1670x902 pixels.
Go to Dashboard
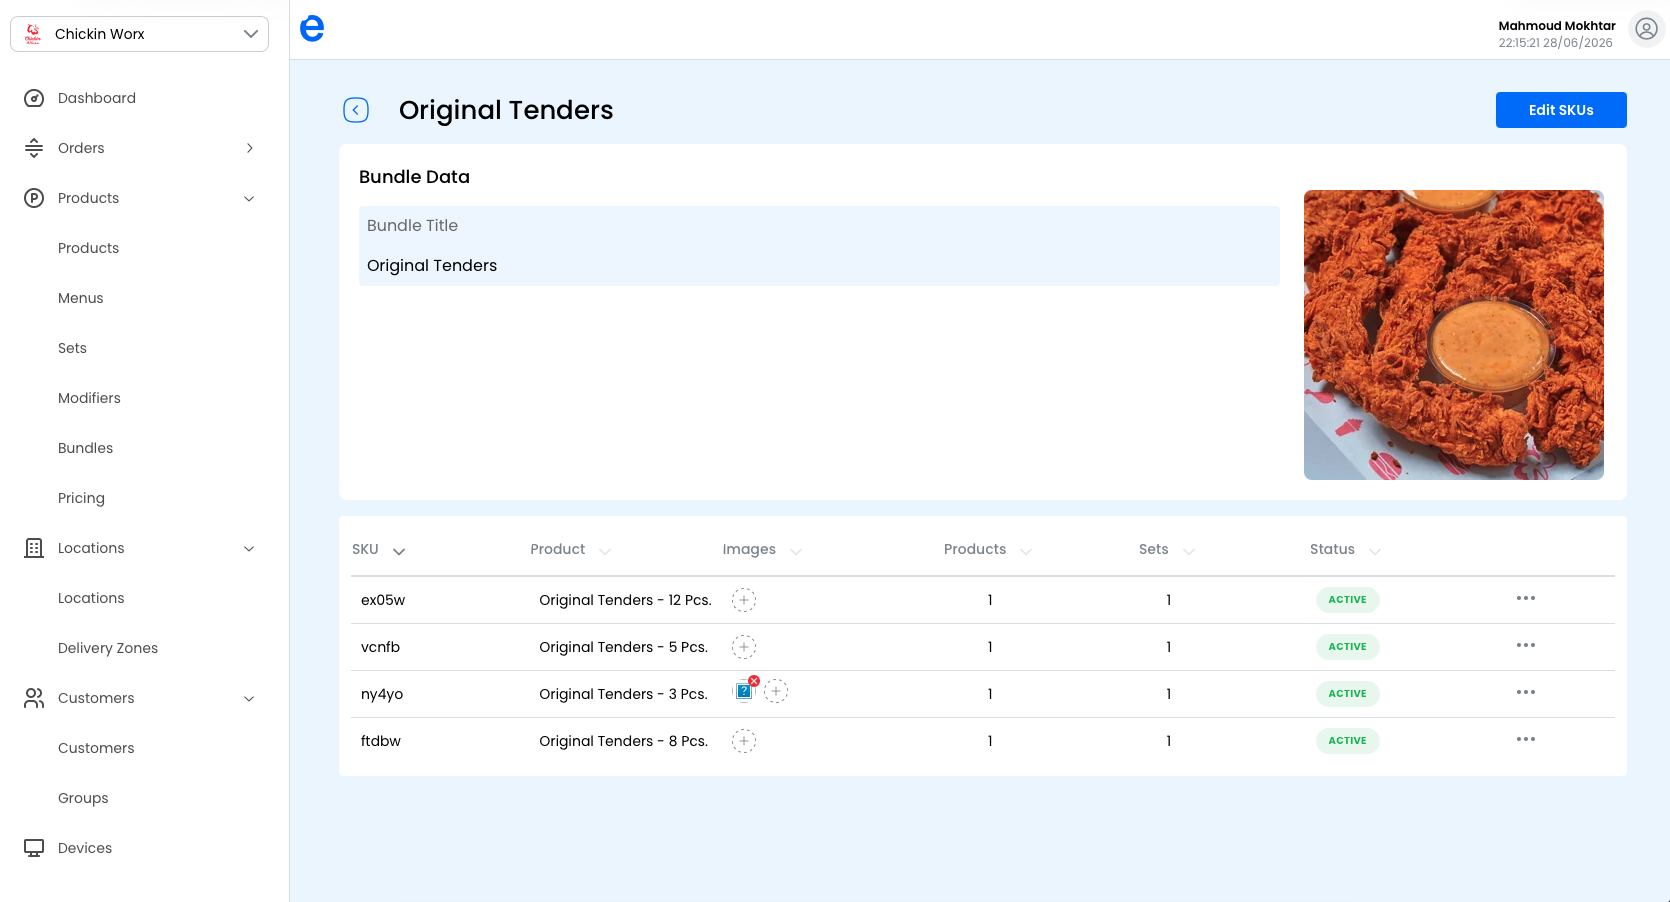(97, 98)
